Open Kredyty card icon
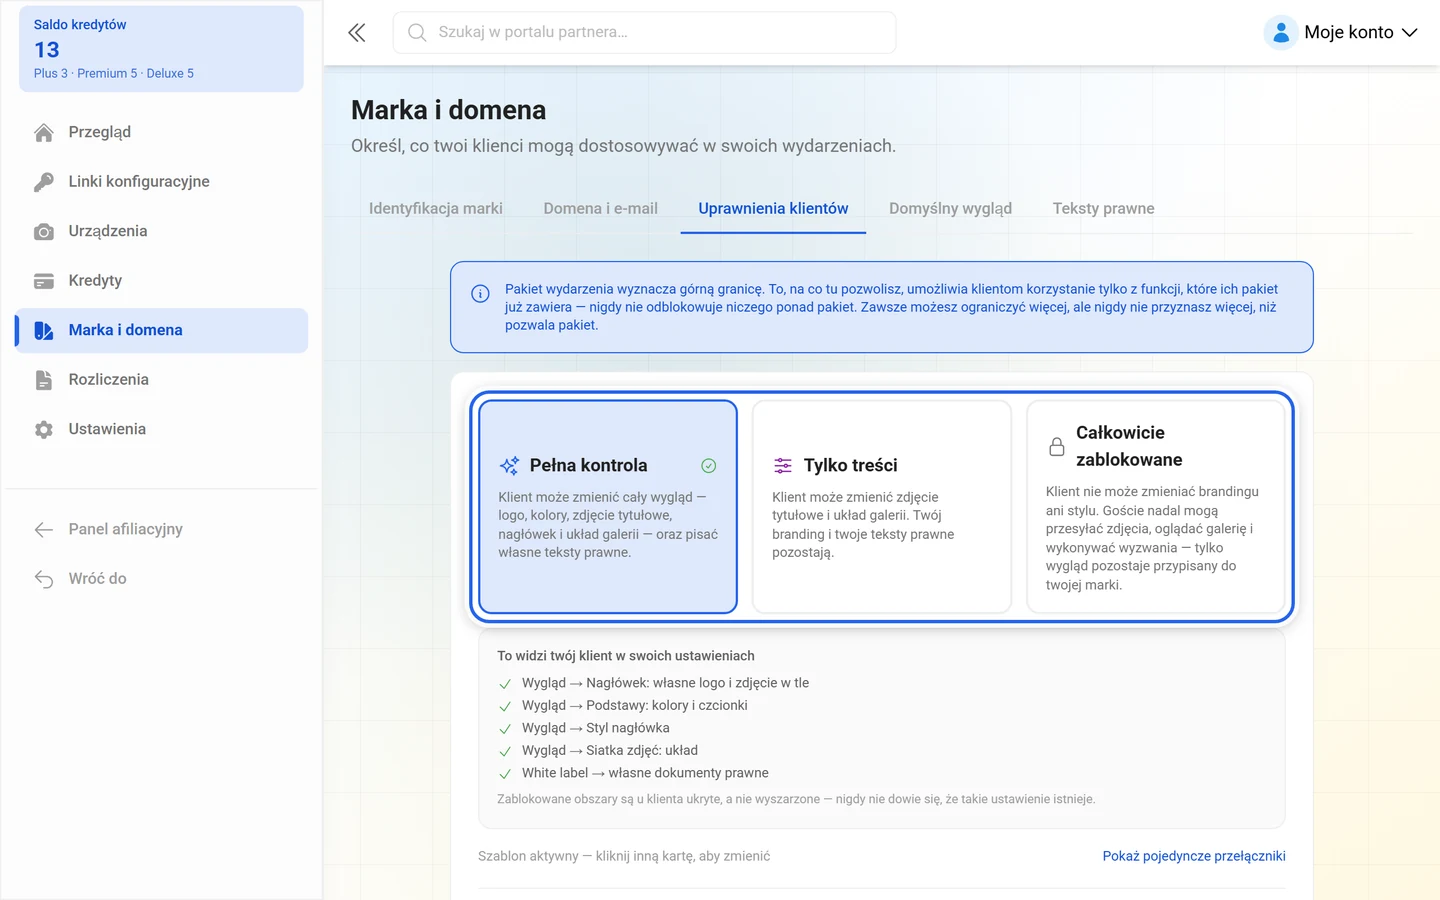This screenshot has height=900, width=1440. (44, 281)
